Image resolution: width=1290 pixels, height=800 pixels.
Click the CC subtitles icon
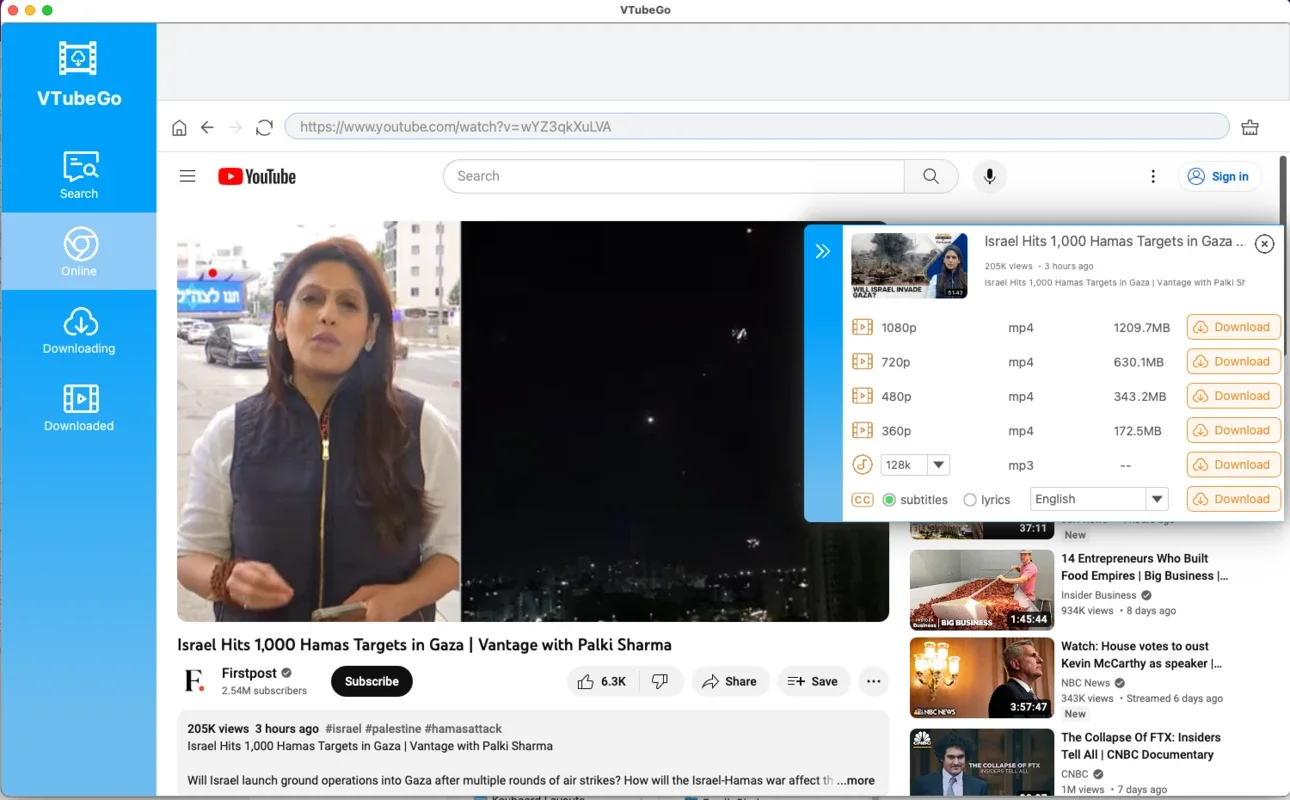(x=862, y=500)
